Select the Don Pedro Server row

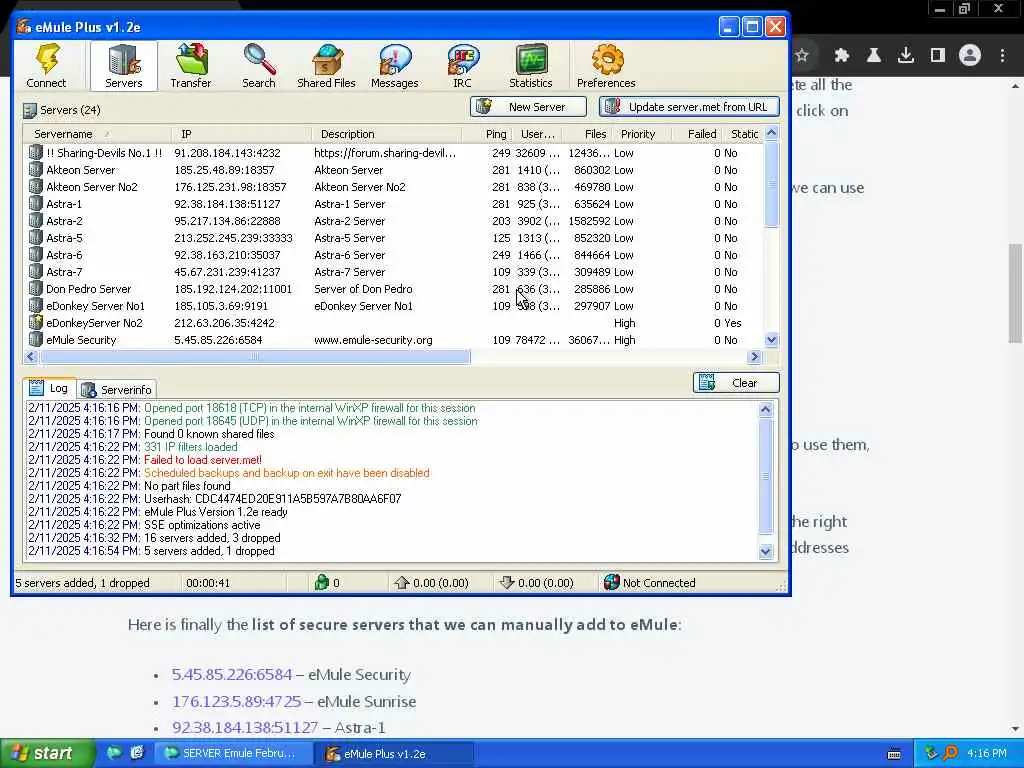(x=393, y=289)
